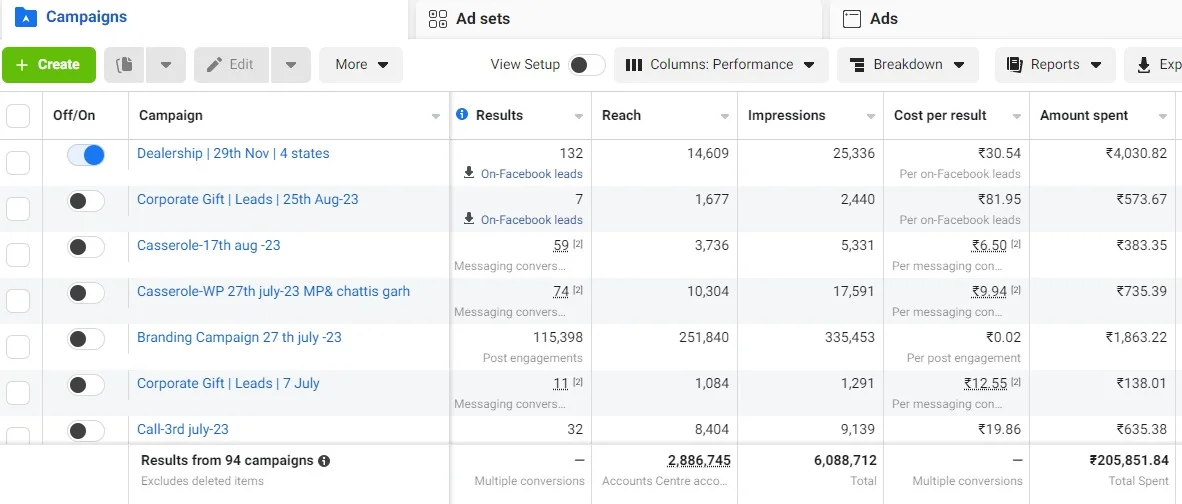Tick the select-all campaigns checkbox in header

click(18, 116)
